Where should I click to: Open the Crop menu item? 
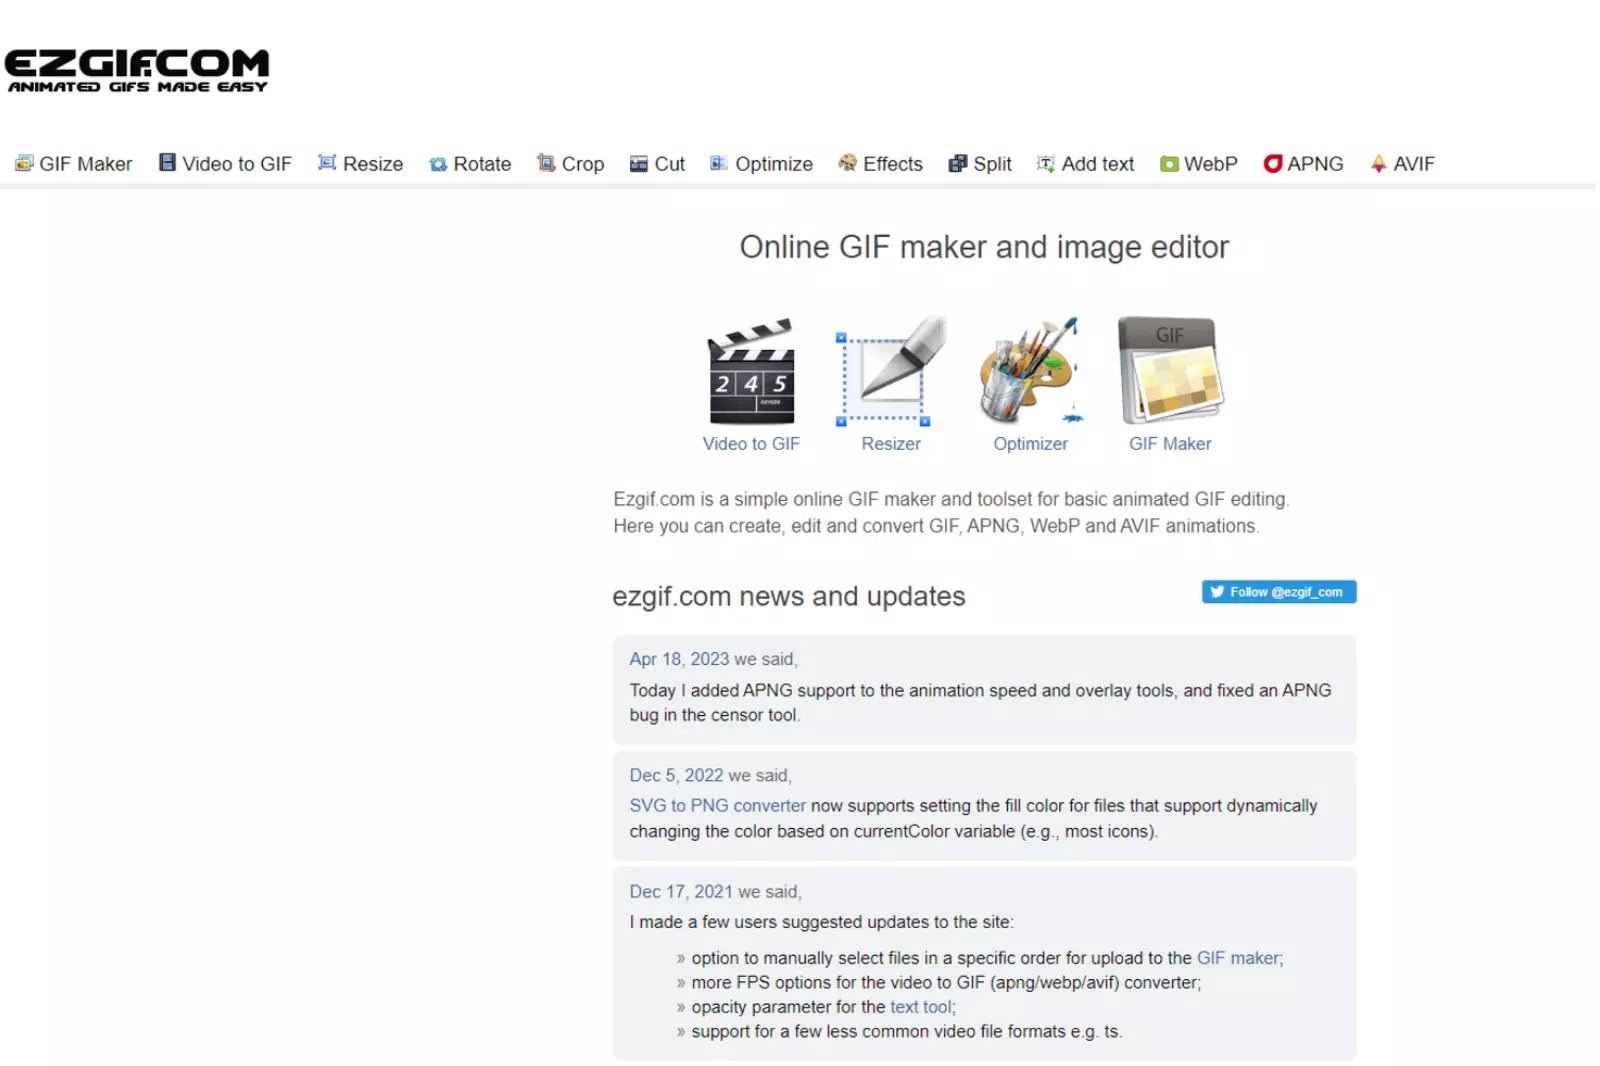[x=571, y=164]
